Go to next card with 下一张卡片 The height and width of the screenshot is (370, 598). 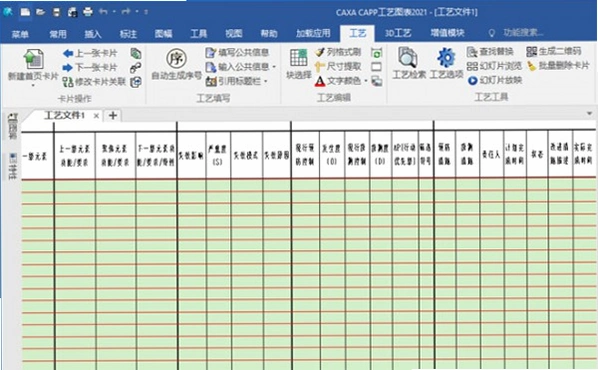pyautogui.click(x=90, y=68)
